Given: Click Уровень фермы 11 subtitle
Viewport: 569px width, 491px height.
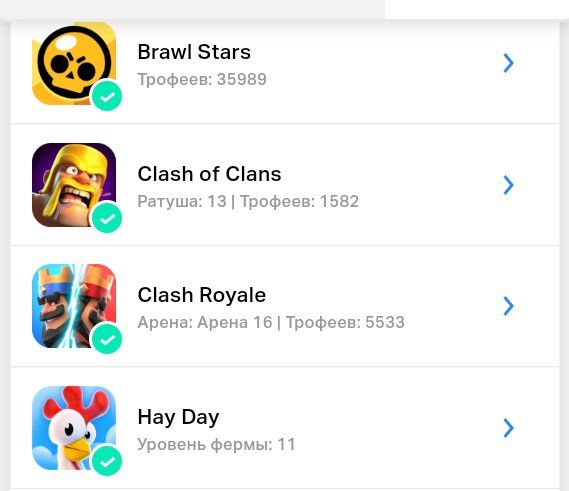Looking at the screenshot, I should 217,444.
